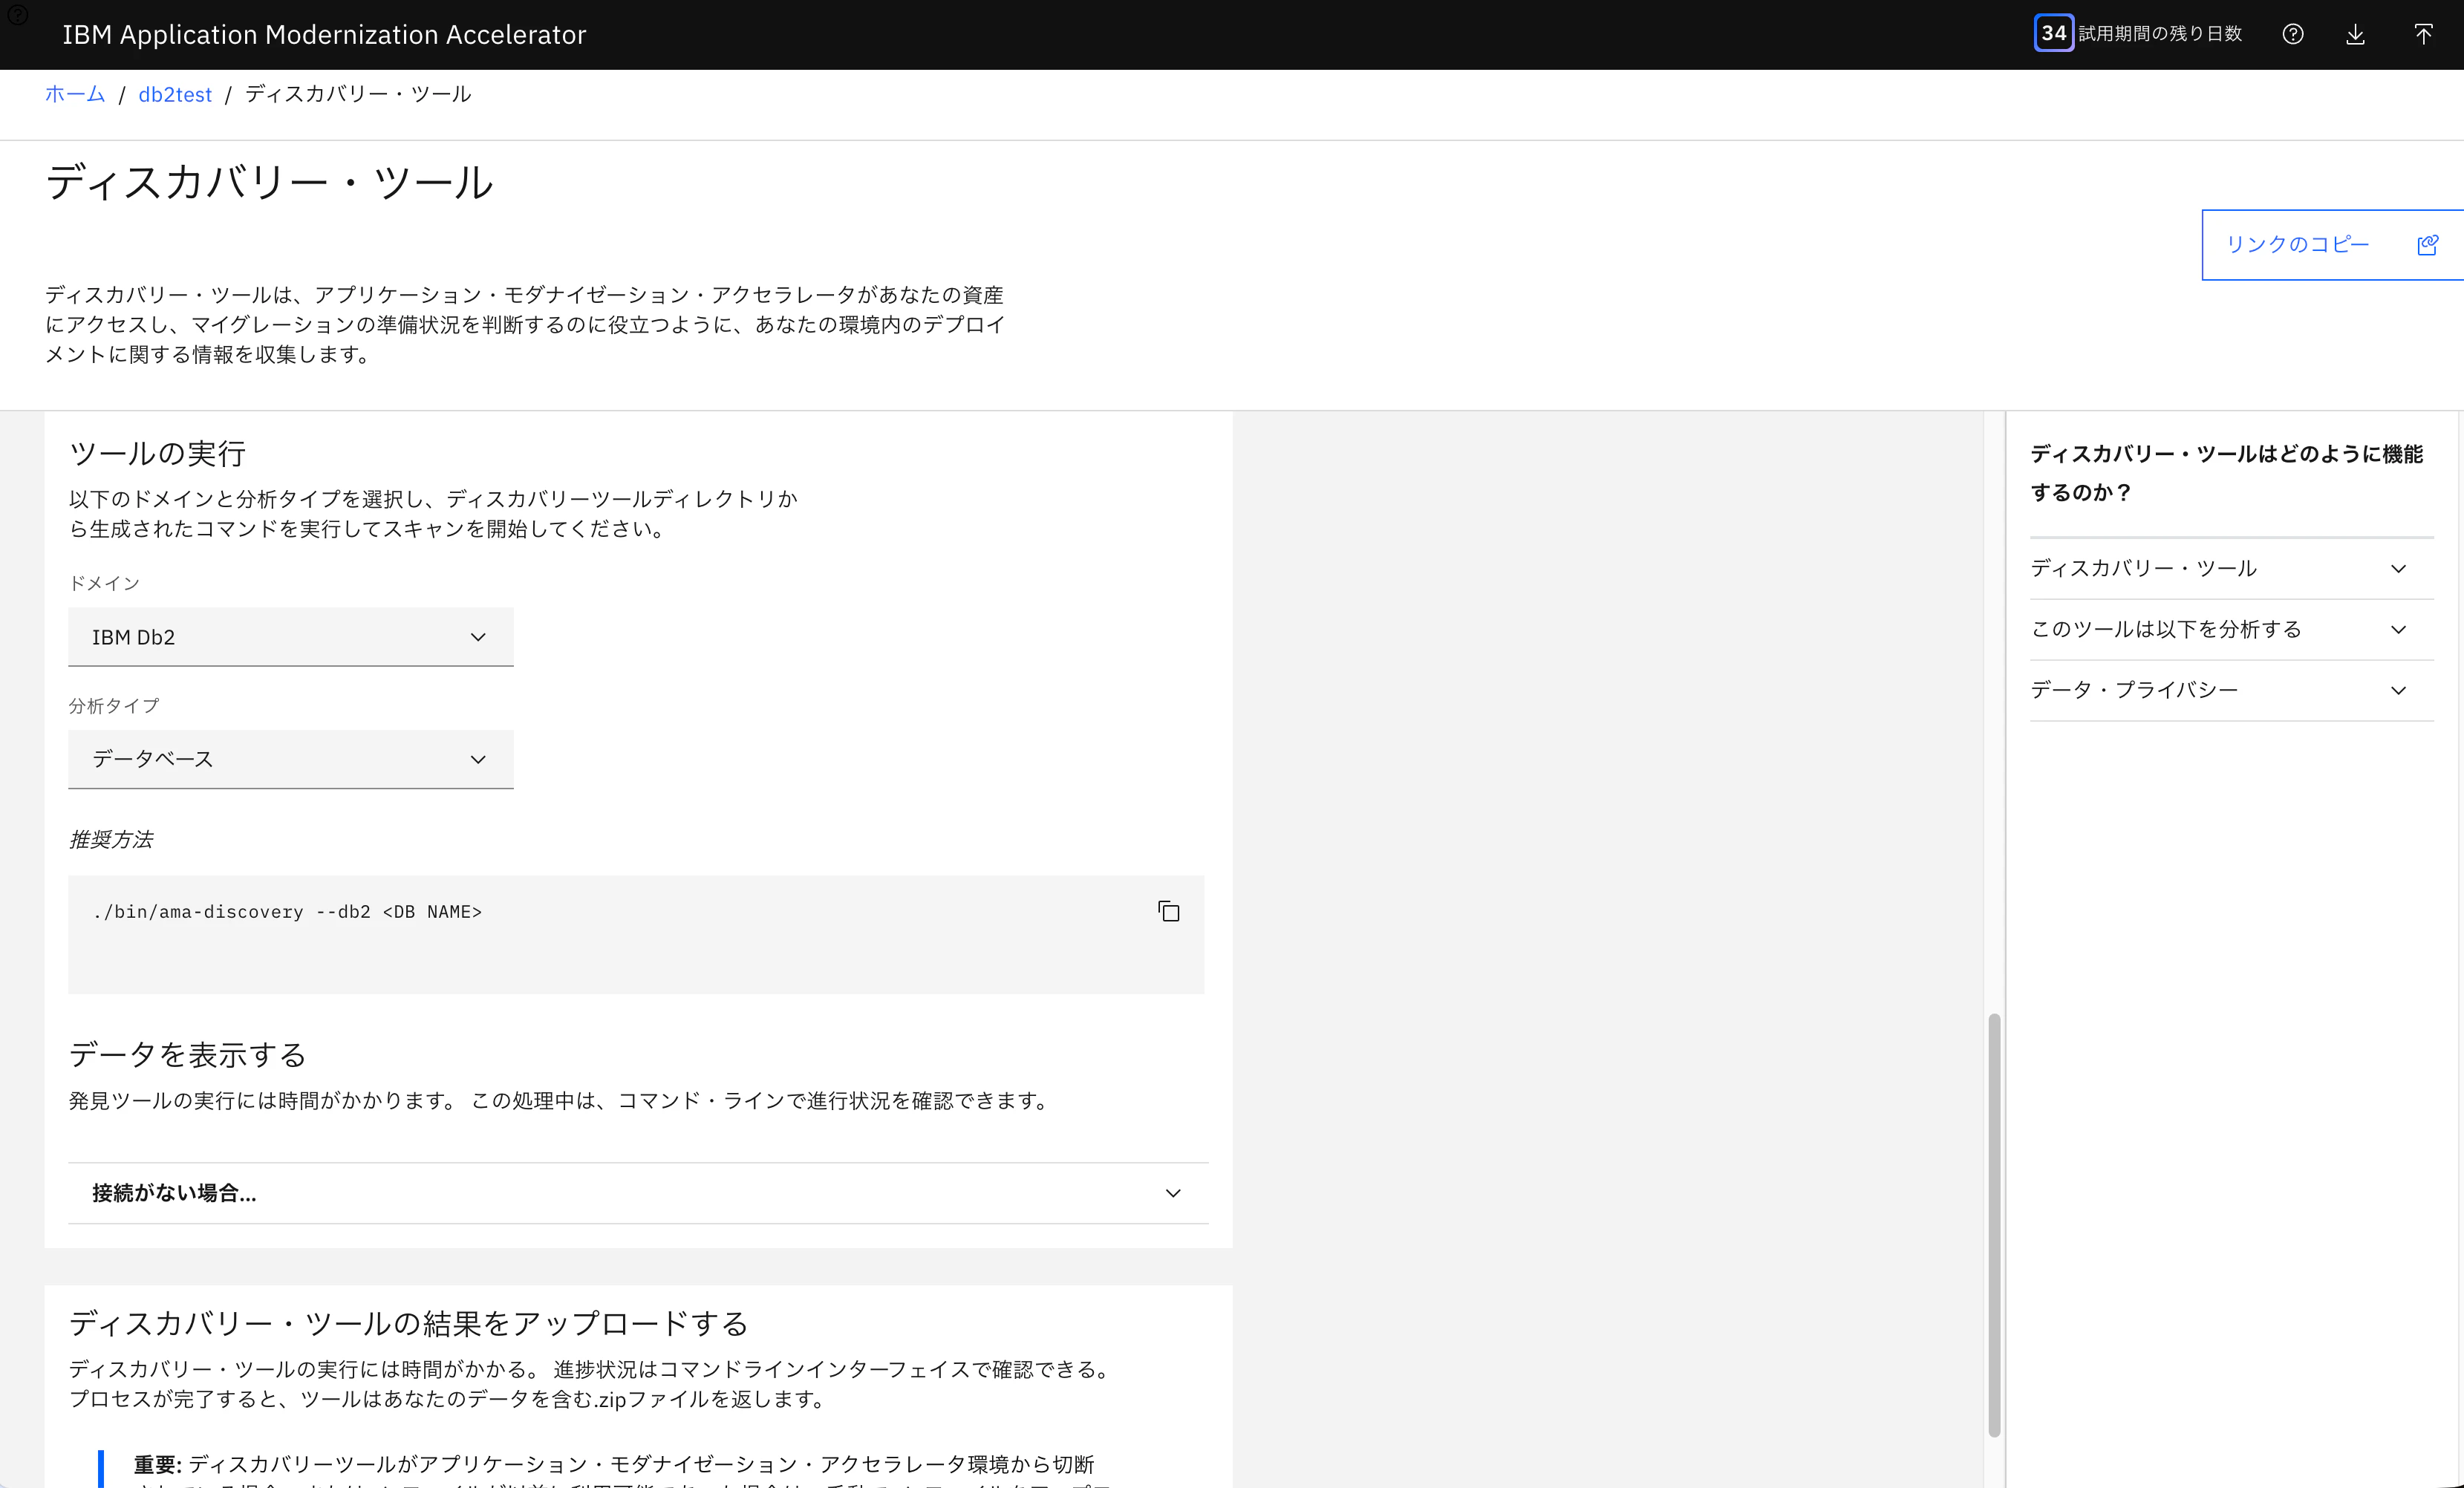This screenshot has height=1488, width=2464.
Task: Click the ama-discovery command code box
Action: click(x=636, y=934)
